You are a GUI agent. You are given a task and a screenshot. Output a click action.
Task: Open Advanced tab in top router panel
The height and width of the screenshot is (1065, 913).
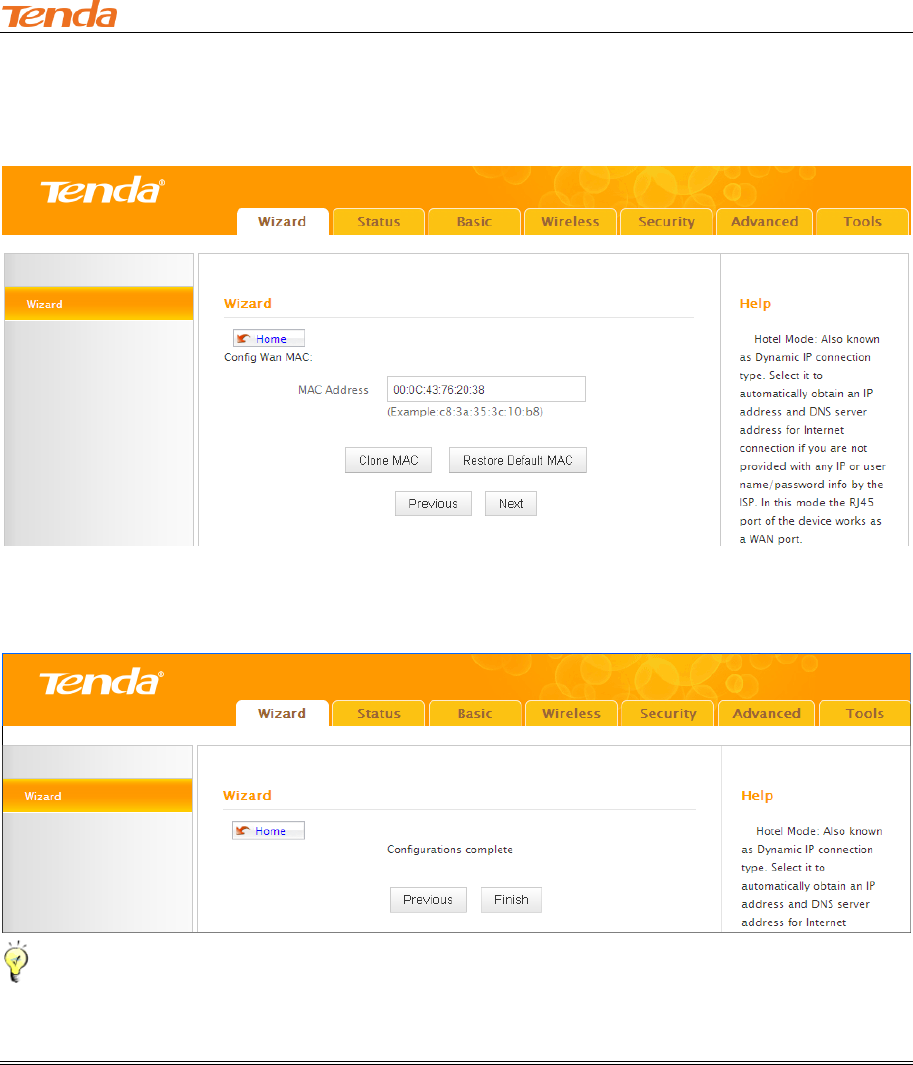[764, 221]
